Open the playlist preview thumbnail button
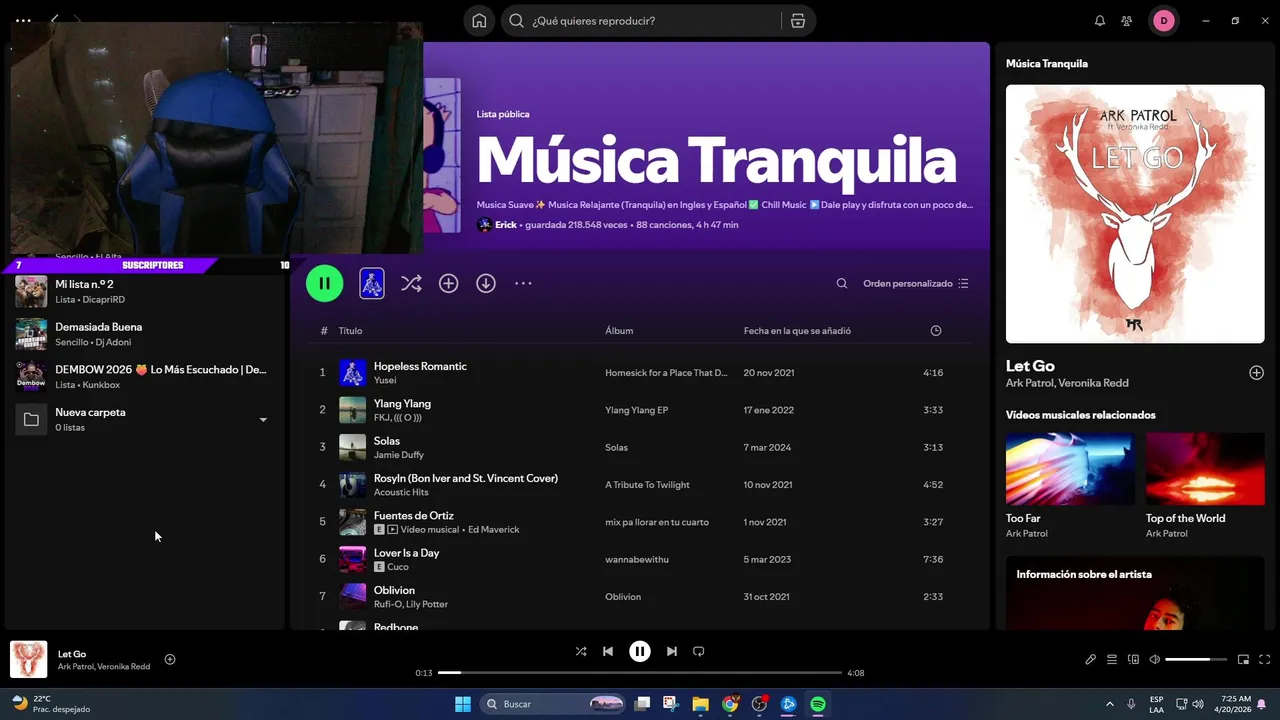Image resolution: width=1280 pixels, height=720 pixels. [x=372, y=283]
